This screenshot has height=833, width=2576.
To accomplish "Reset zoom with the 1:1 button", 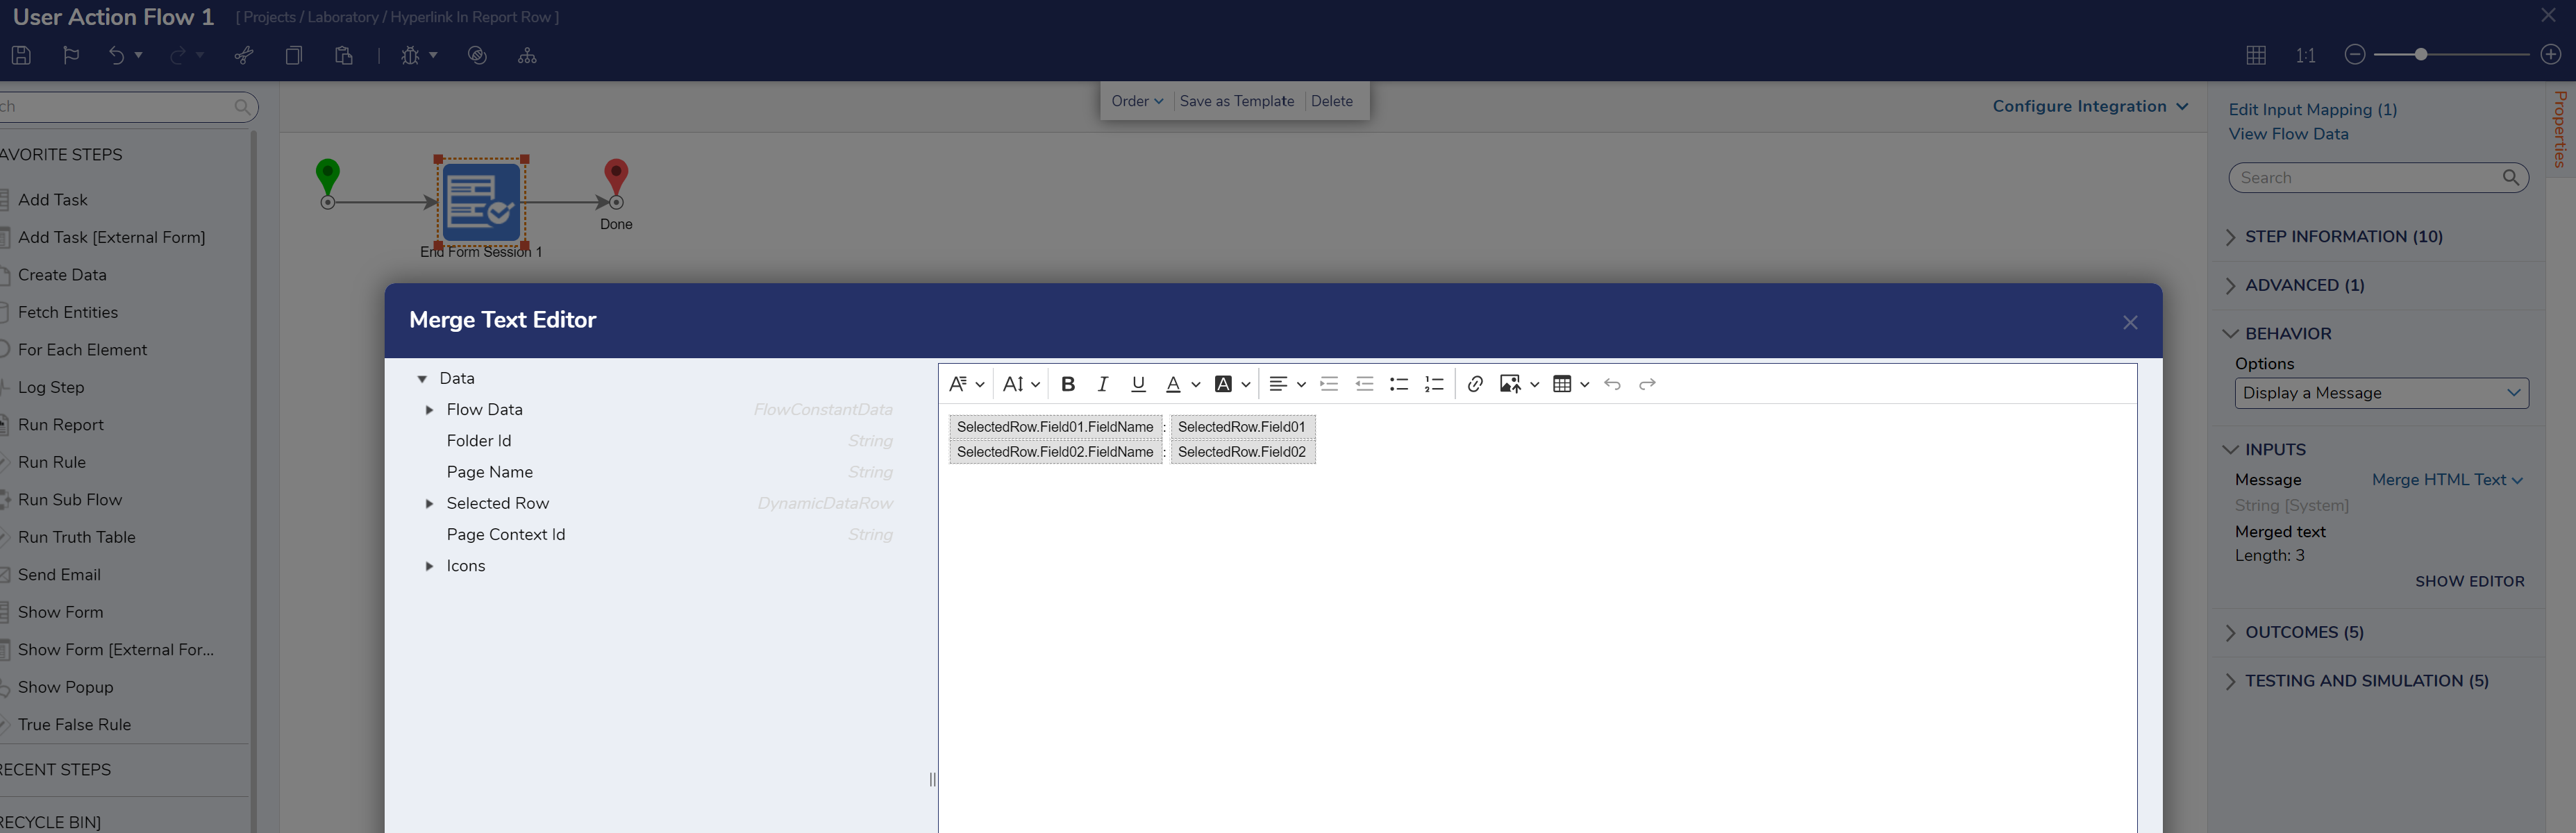I will pyautogui.click(x=2306, y=56).
